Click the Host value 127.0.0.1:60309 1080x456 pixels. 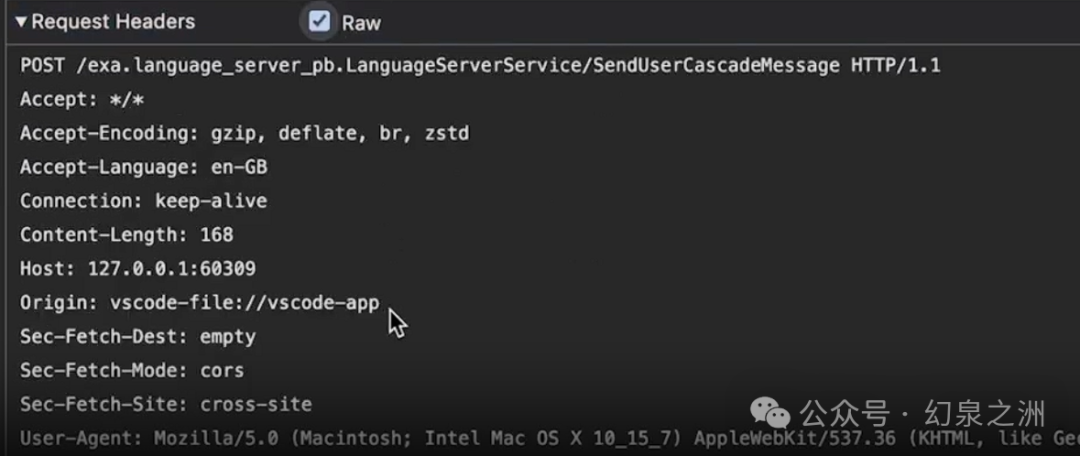coord(172,269)
